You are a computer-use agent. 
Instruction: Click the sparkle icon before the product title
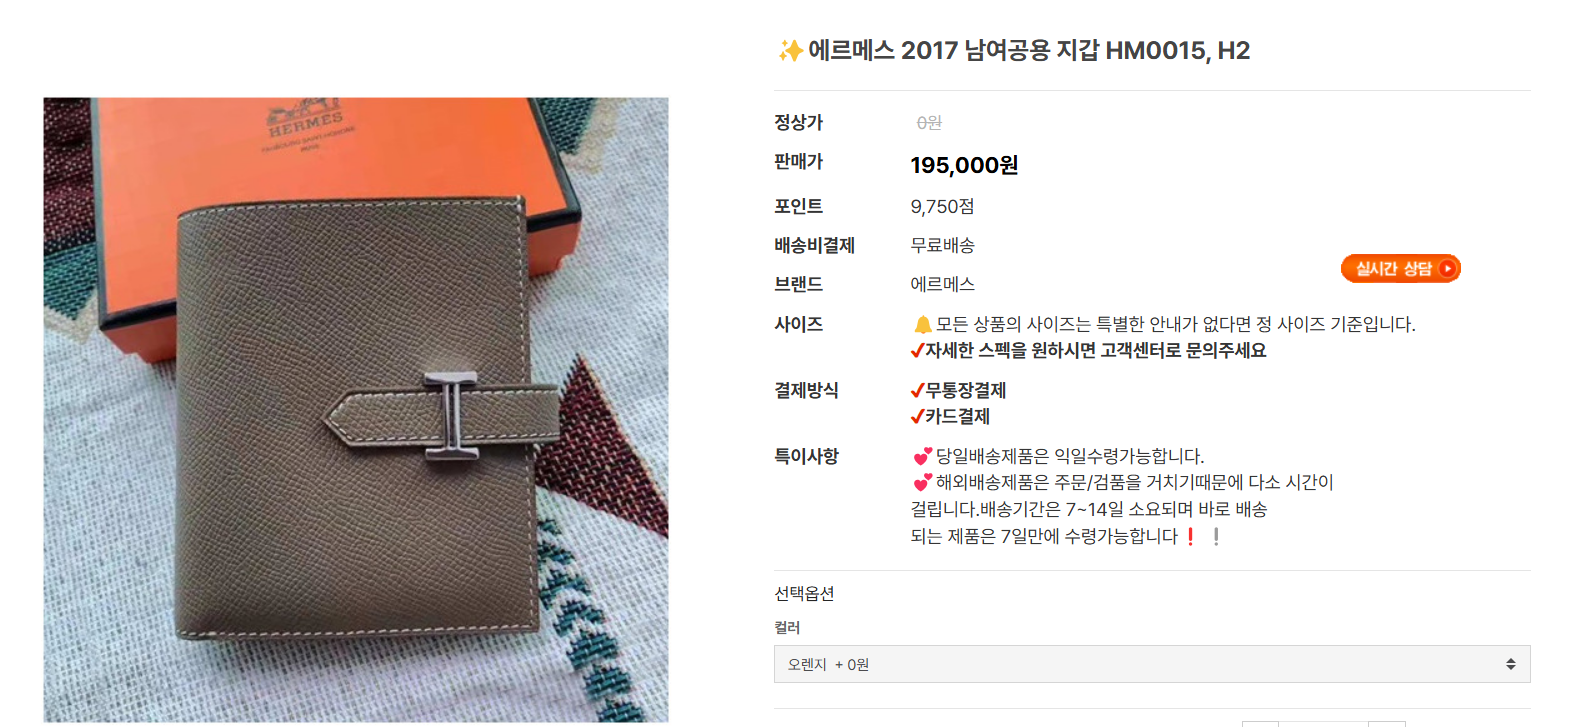(790, 50)
